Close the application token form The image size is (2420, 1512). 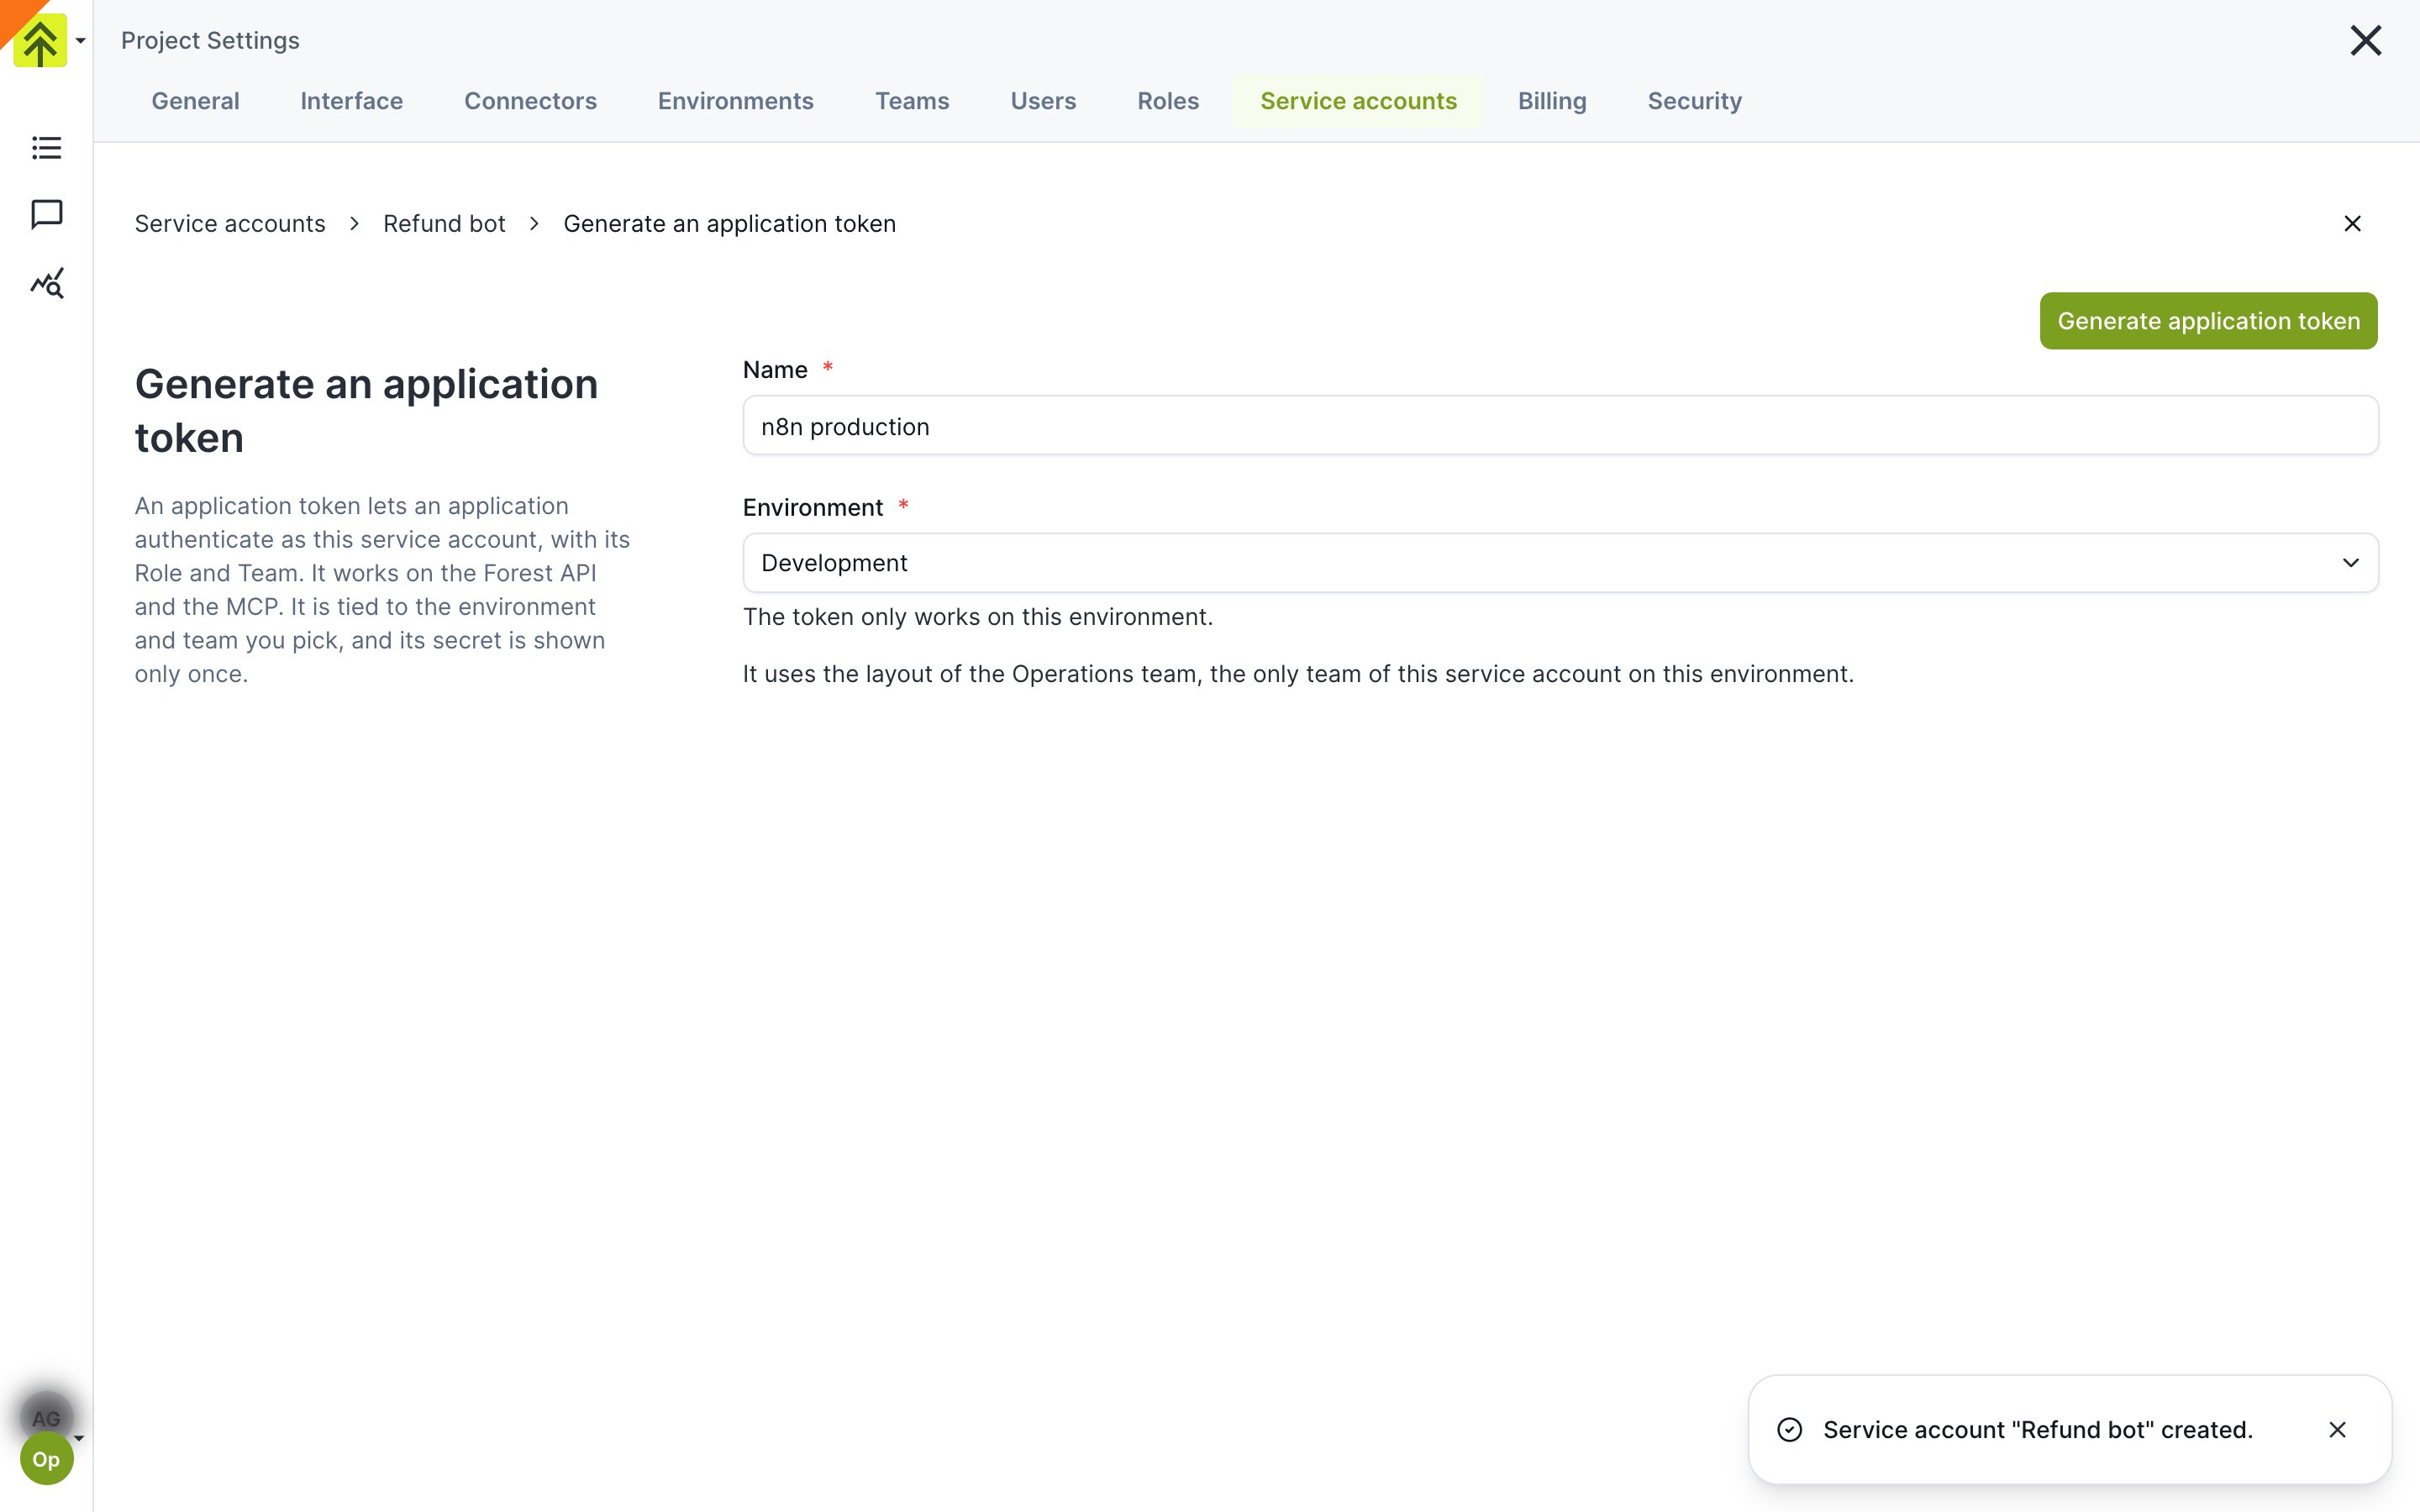(x=2352, y=223)
